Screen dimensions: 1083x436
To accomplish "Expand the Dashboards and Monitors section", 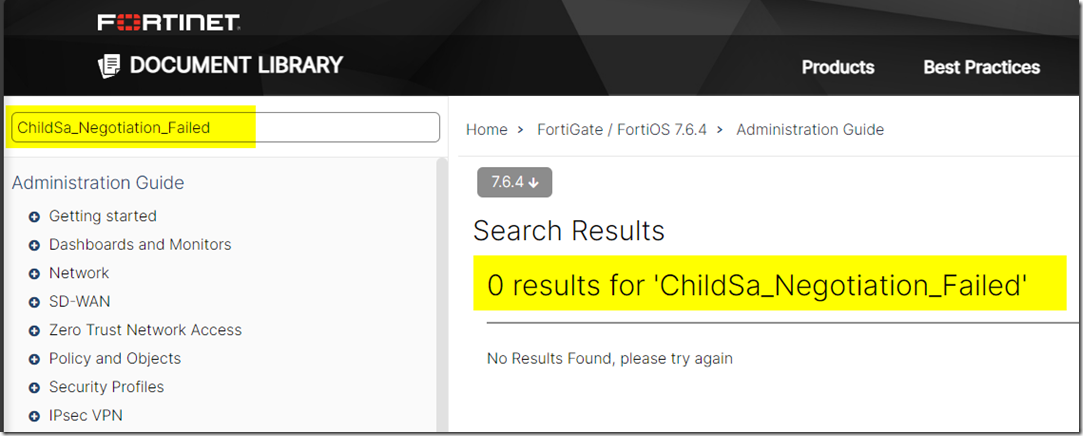I will [x=34, y=245].
